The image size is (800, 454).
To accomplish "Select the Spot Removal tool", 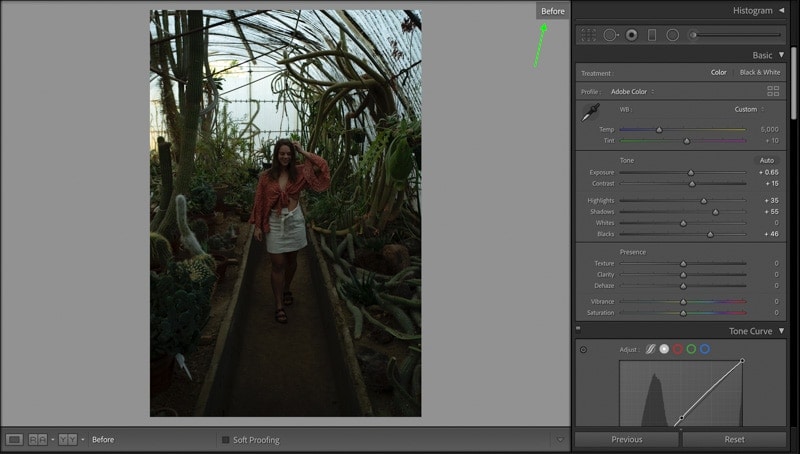I will (x=610, y=35).
